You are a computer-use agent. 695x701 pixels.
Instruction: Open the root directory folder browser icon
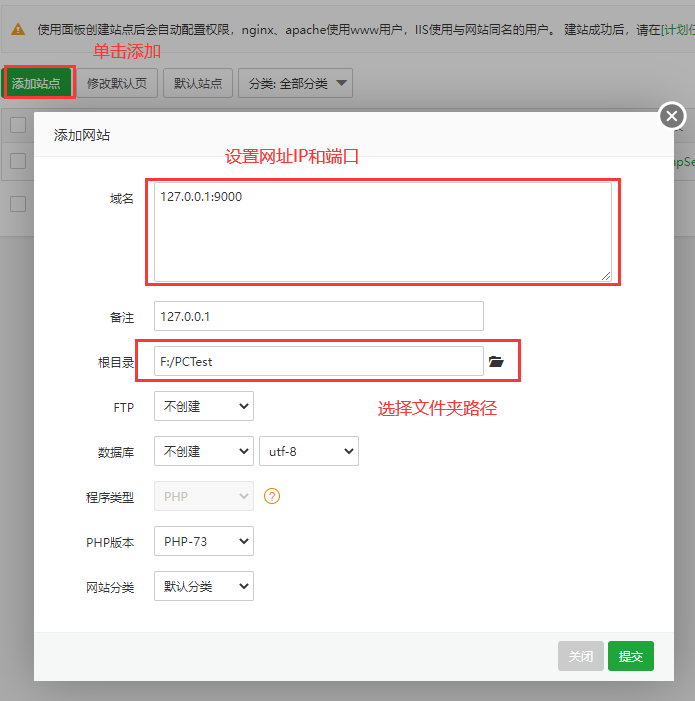tap(496, 361)
